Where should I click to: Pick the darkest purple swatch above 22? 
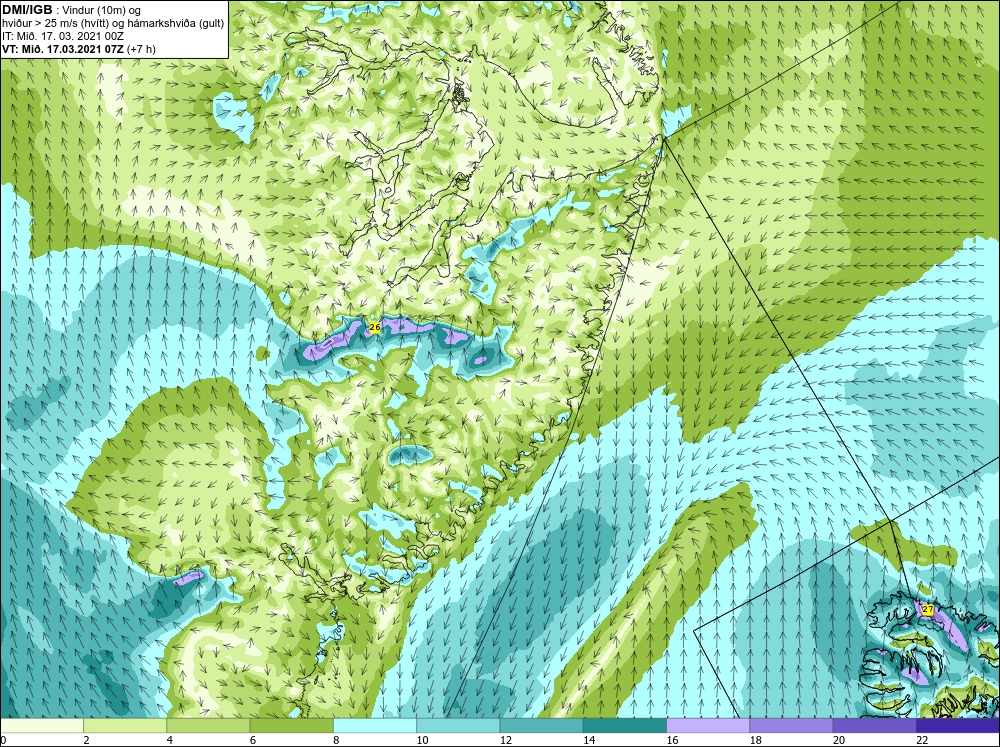click(958, 726)
